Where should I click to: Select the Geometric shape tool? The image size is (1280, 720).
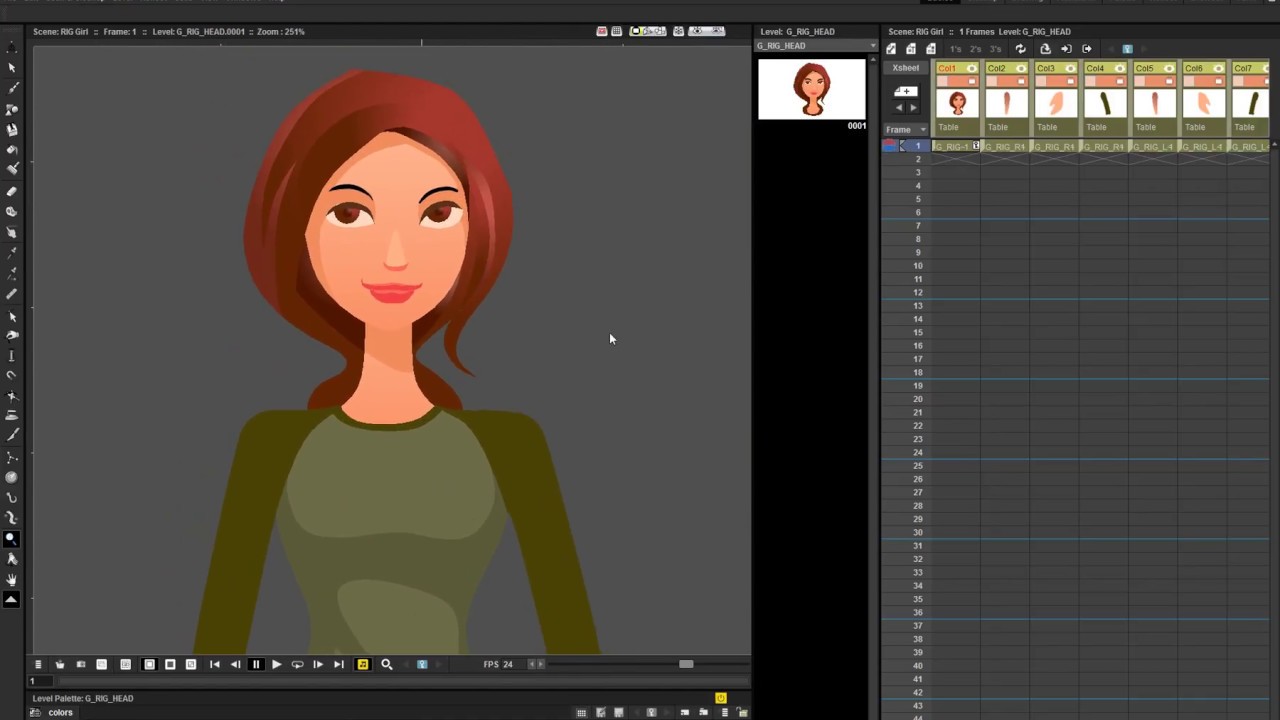pos(12,108)
